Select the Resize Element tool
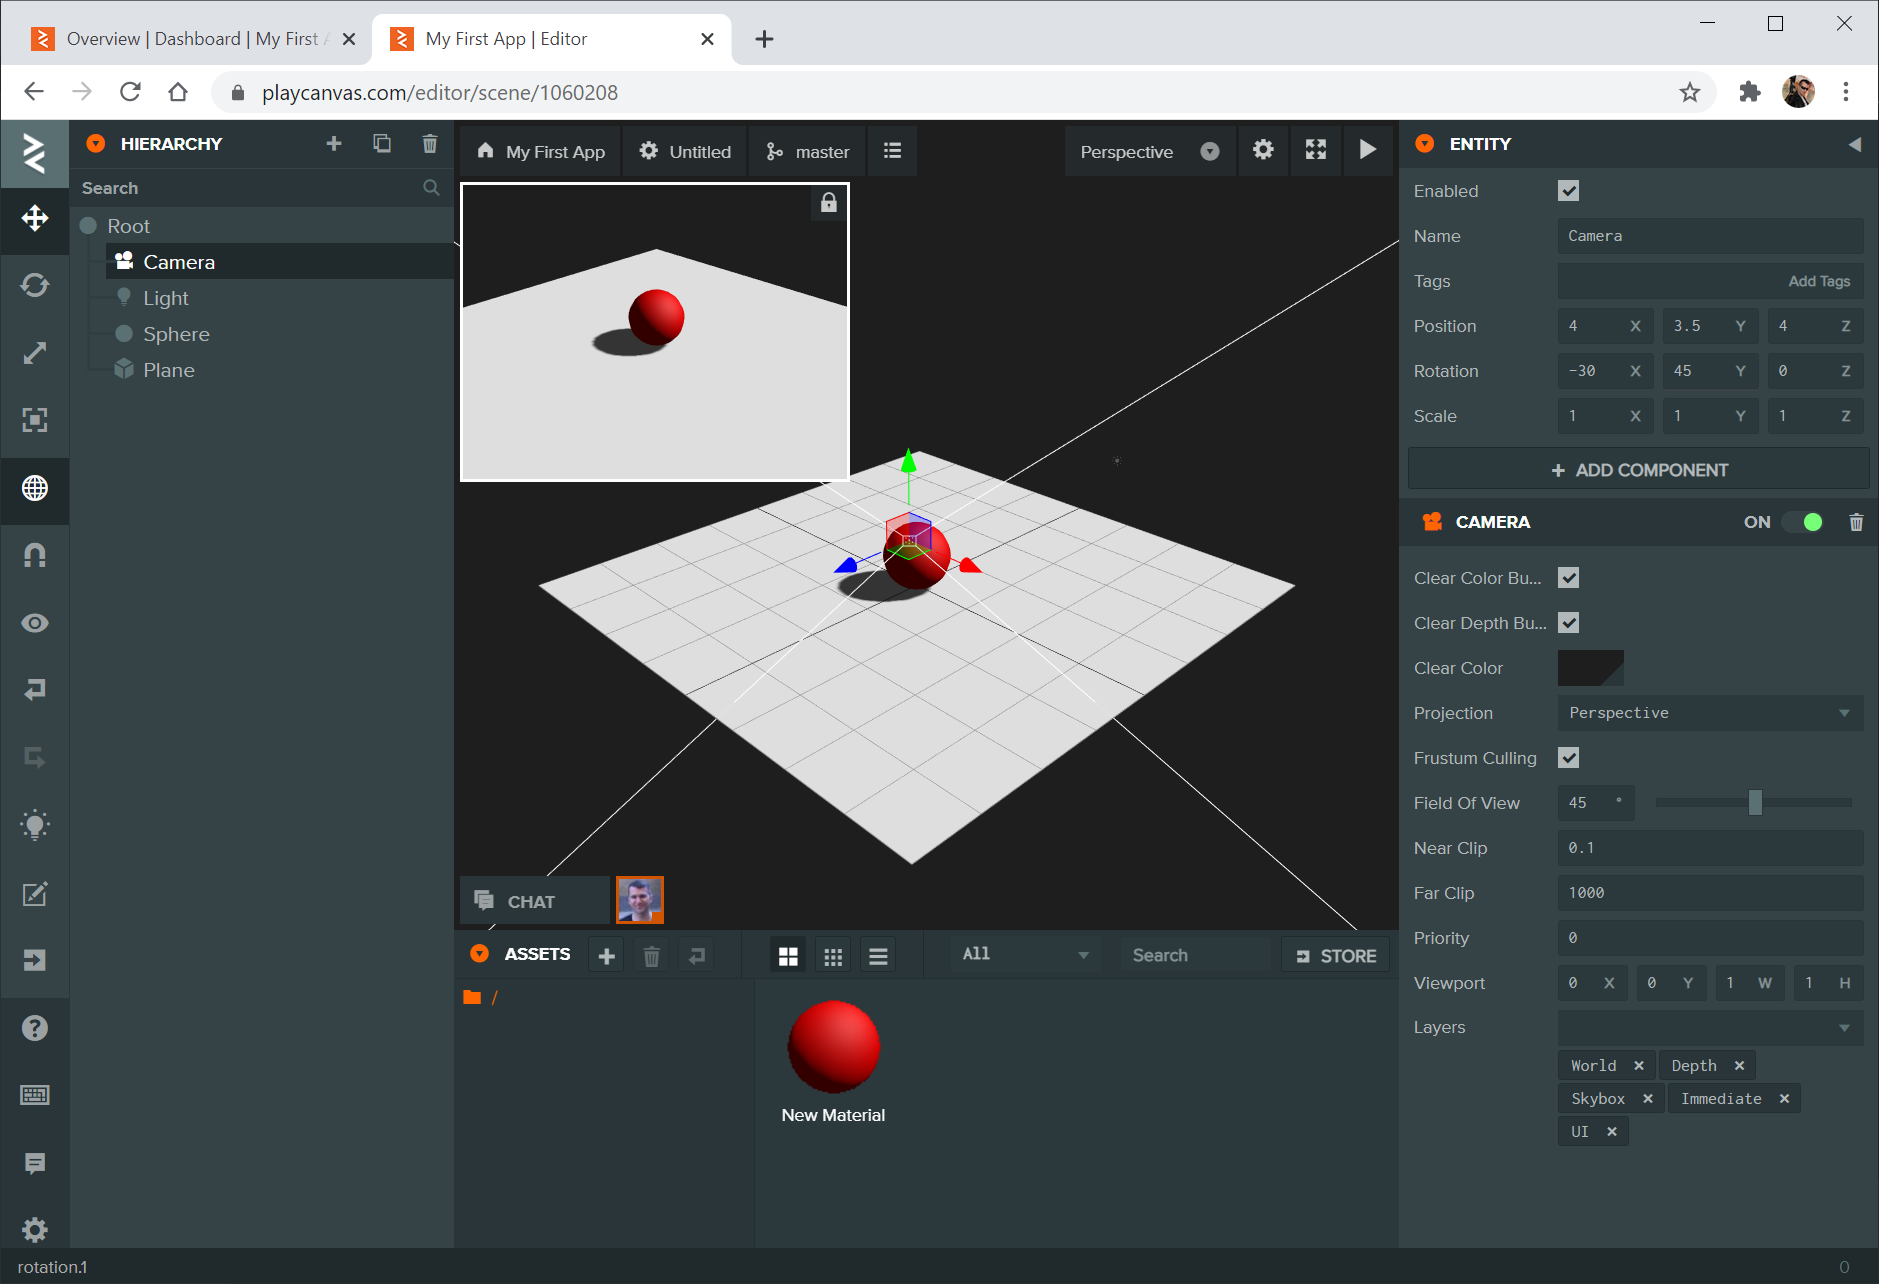 34,420
